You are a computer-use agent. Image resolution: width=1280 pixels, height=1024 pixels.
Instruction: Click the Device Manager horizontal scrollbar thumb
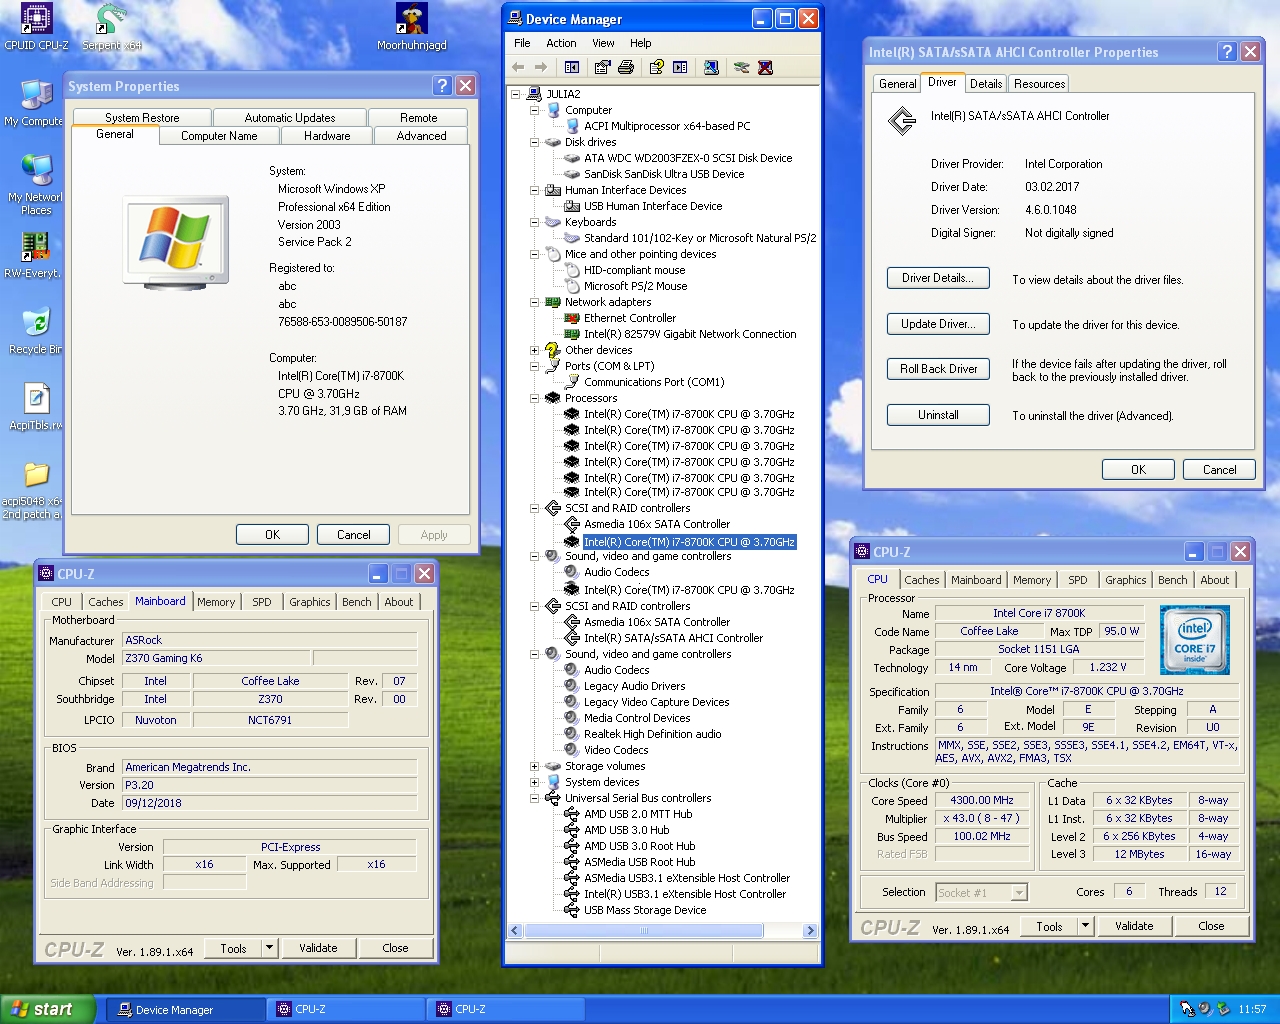pyautogui.click(x=644, y=931)
